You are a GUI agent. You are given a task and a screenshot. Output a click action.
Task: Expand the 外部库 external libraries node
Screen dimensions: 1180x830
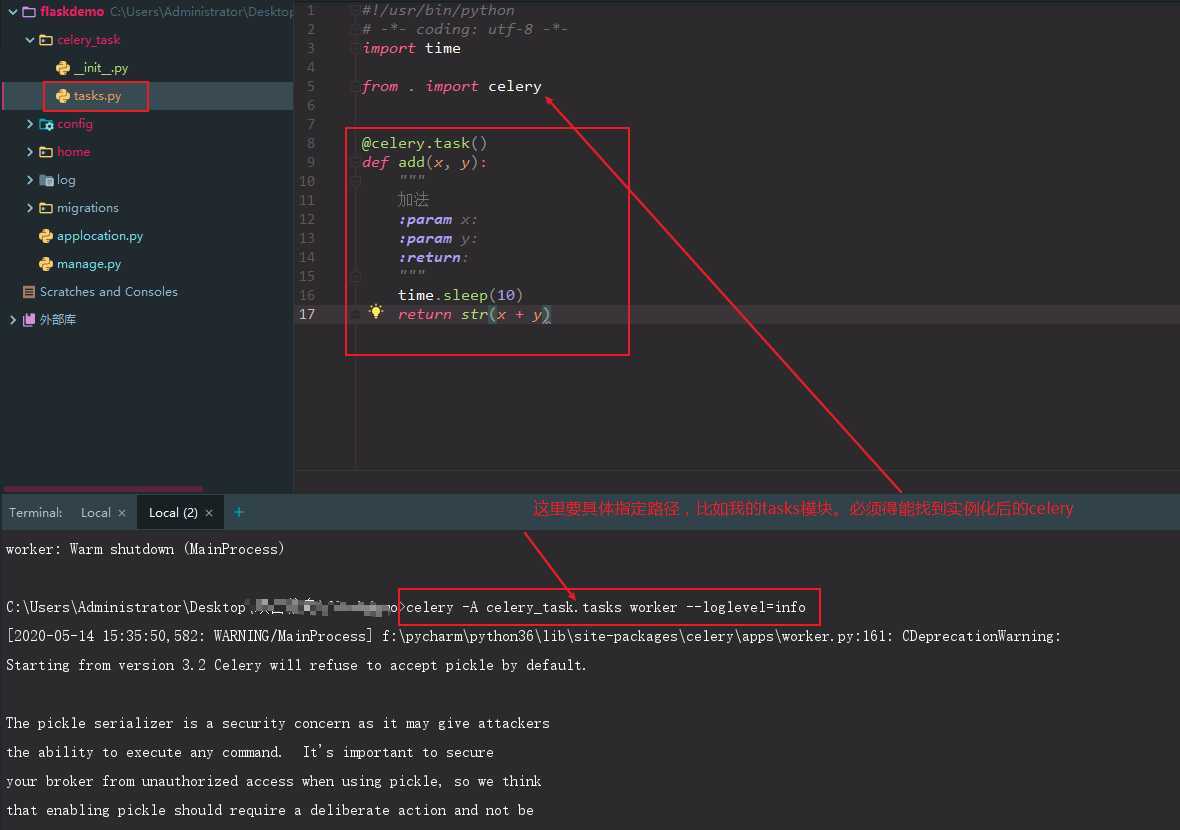click(13, 320)
